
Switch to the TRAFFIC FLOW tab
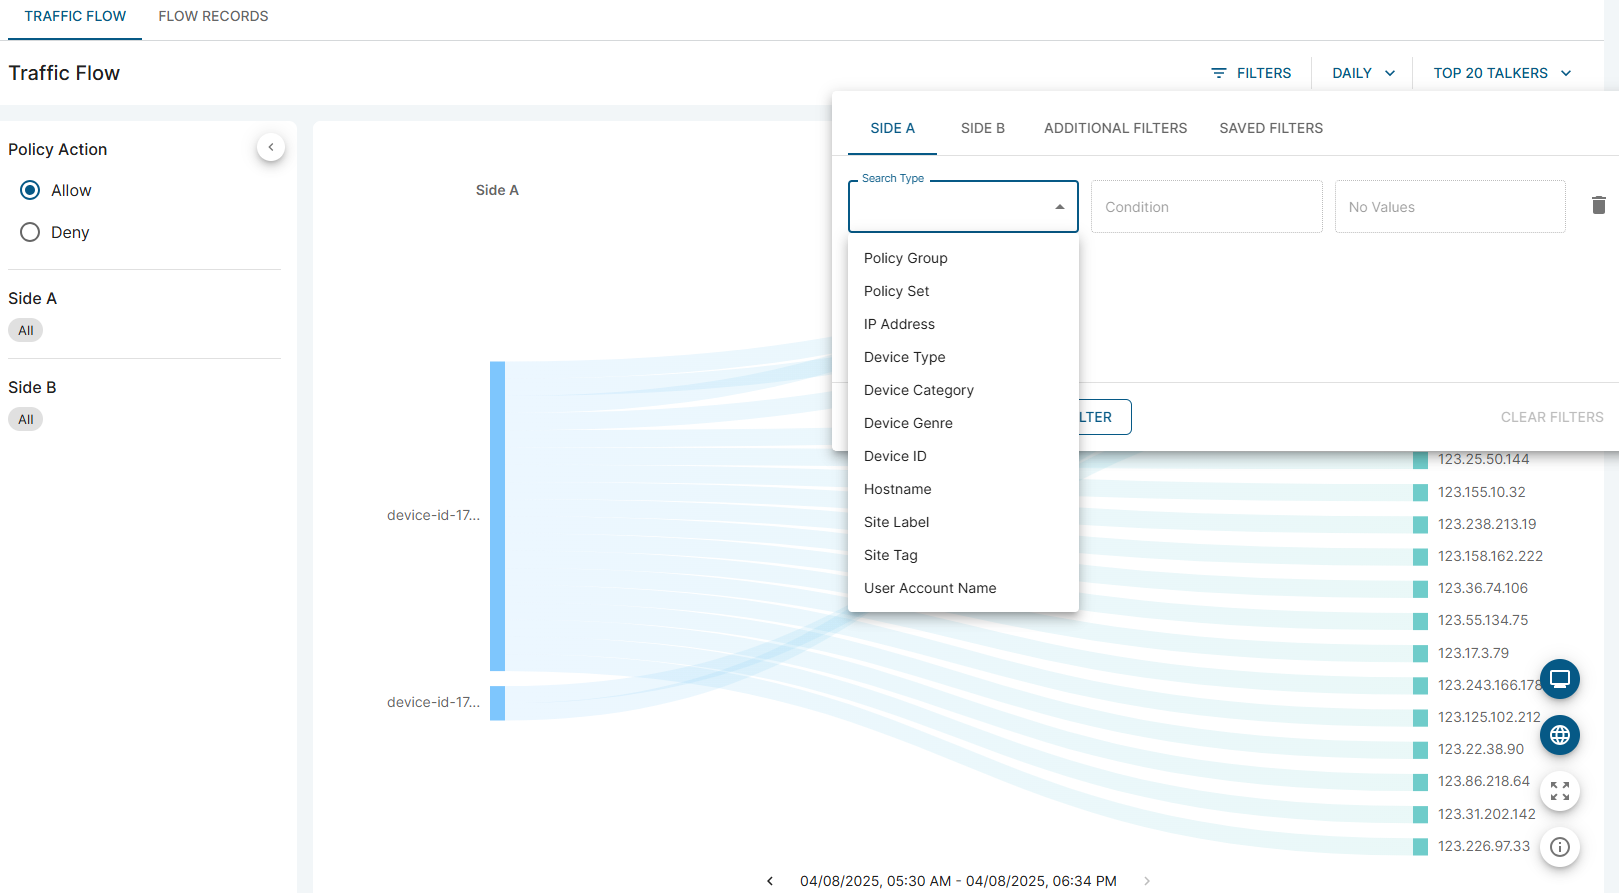click(x=75, y=17)
